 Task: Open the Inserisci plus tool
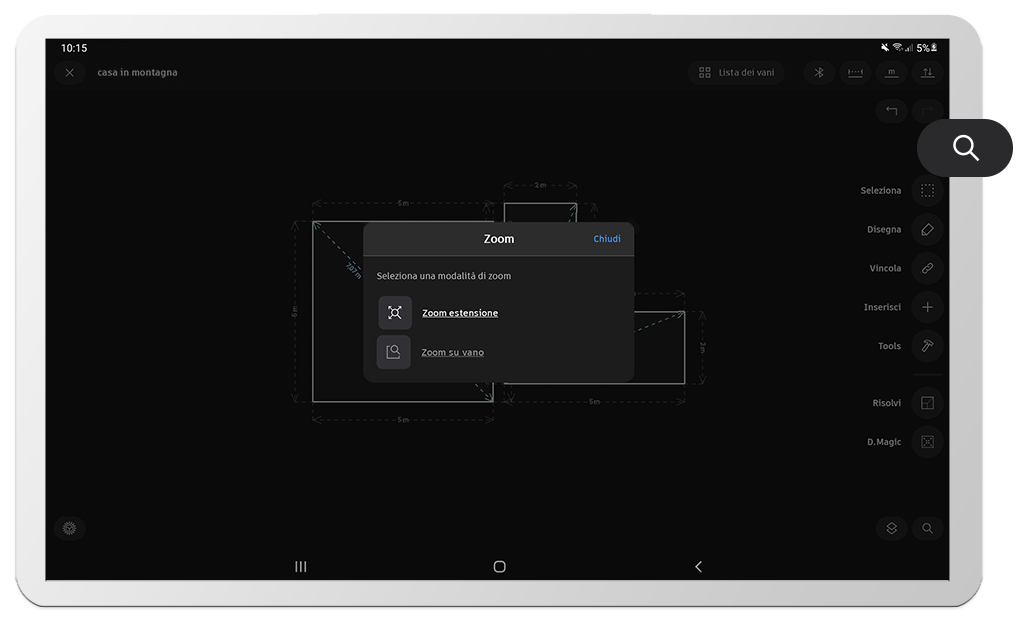pyautogui.click(x=927, y=307)
